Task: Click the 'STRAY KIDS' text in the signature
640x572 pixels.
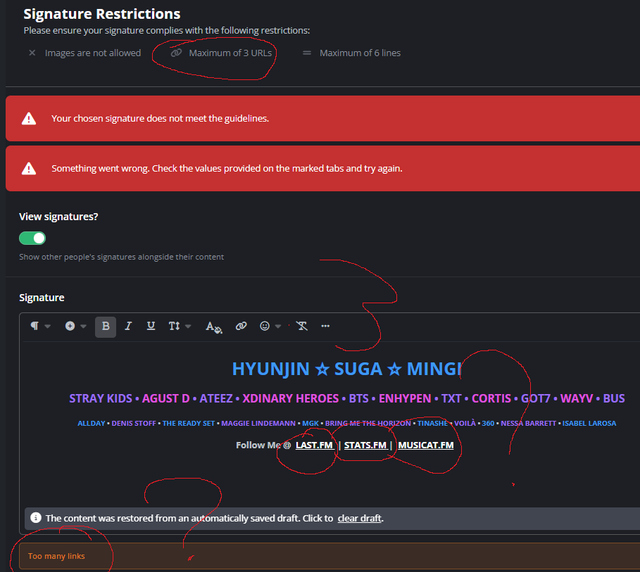Action: pos(100,398)
